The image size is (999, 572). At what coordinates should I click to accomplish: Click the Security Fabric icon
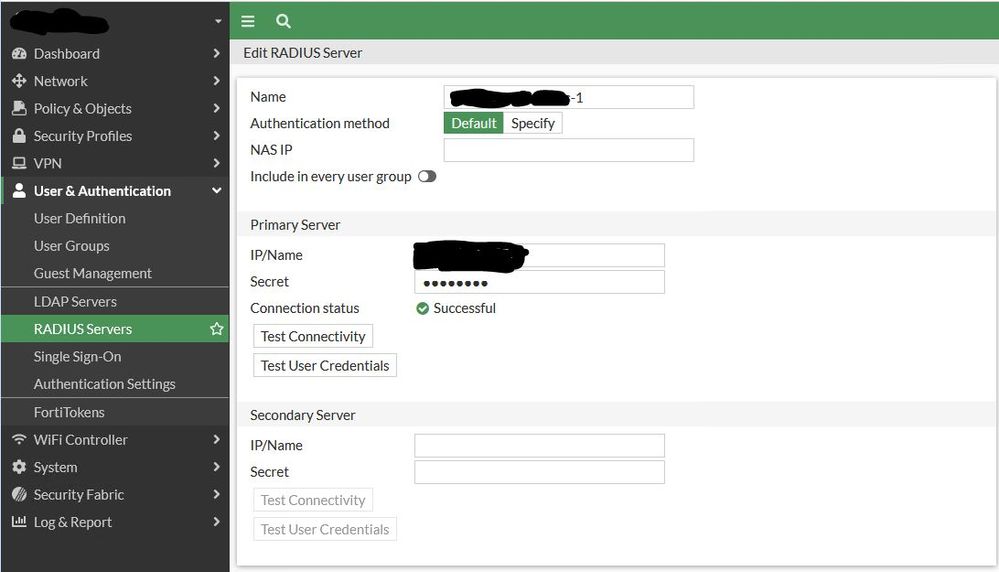pyautogui.click(x=19, y=494)
